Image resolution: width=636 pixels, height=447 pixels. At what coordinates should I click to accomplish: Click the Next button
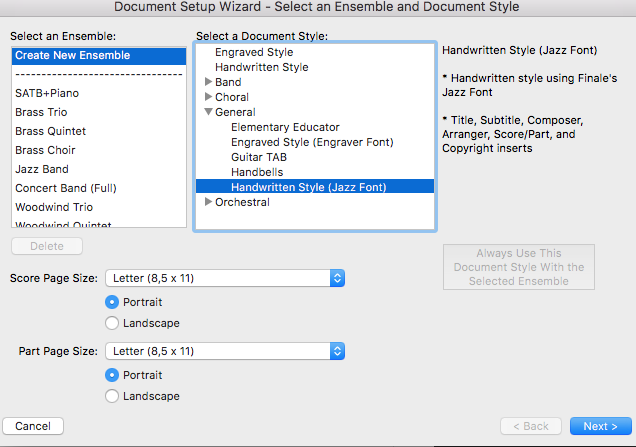[x=600, y=426]
